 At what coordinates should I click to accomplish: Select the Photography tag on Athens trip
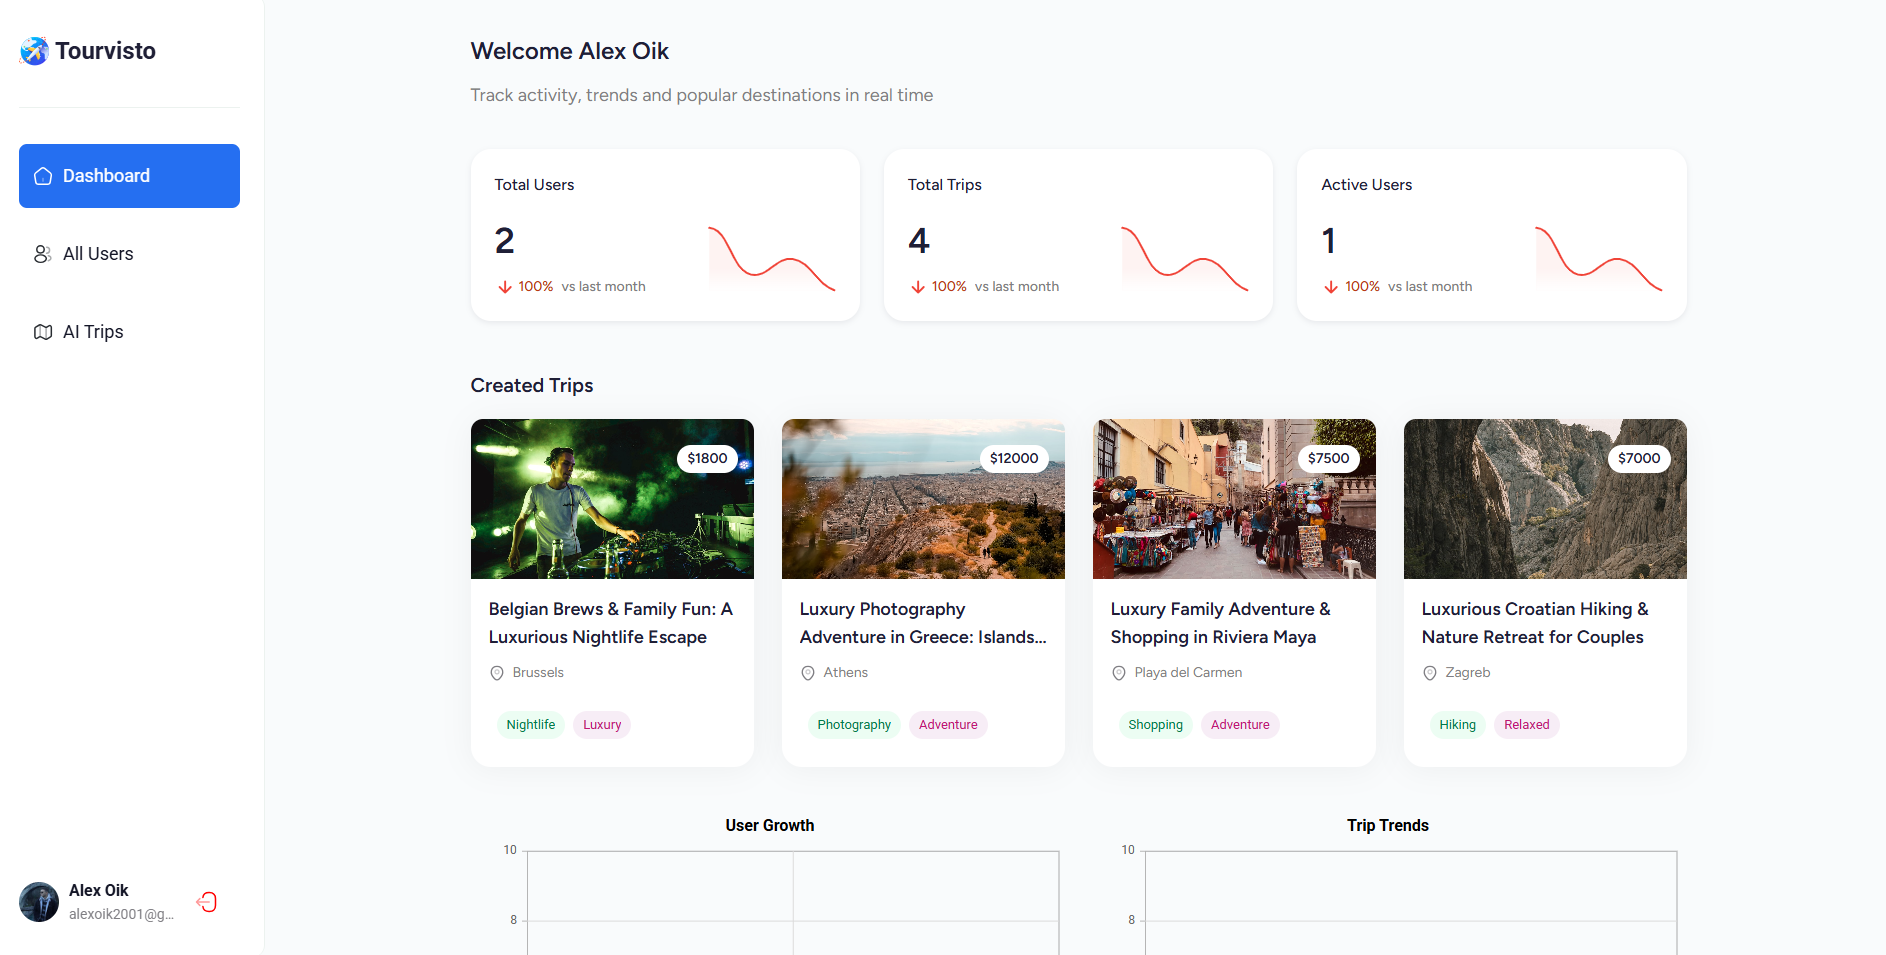pyautogui.click(x=854, y=725)
